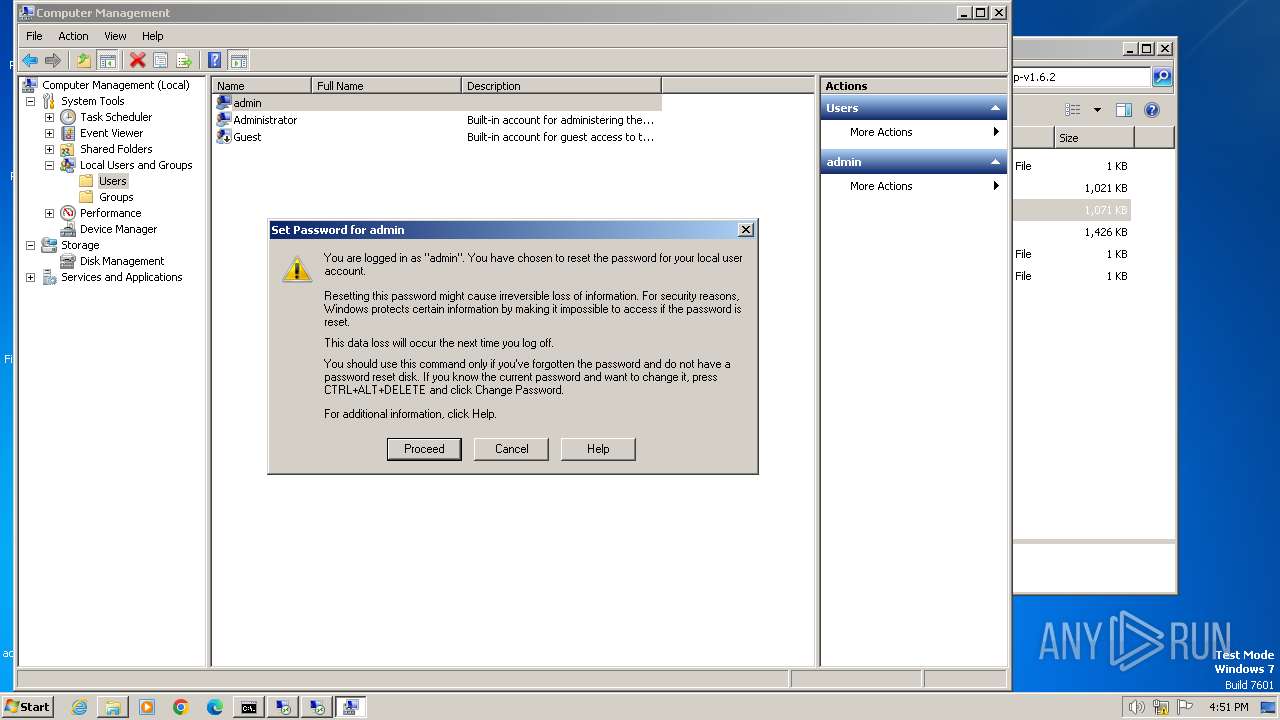This screenshot has height=720, width=1280.
Task: Open the views dropdown in Explorer window
Action: coord(1097,110)
